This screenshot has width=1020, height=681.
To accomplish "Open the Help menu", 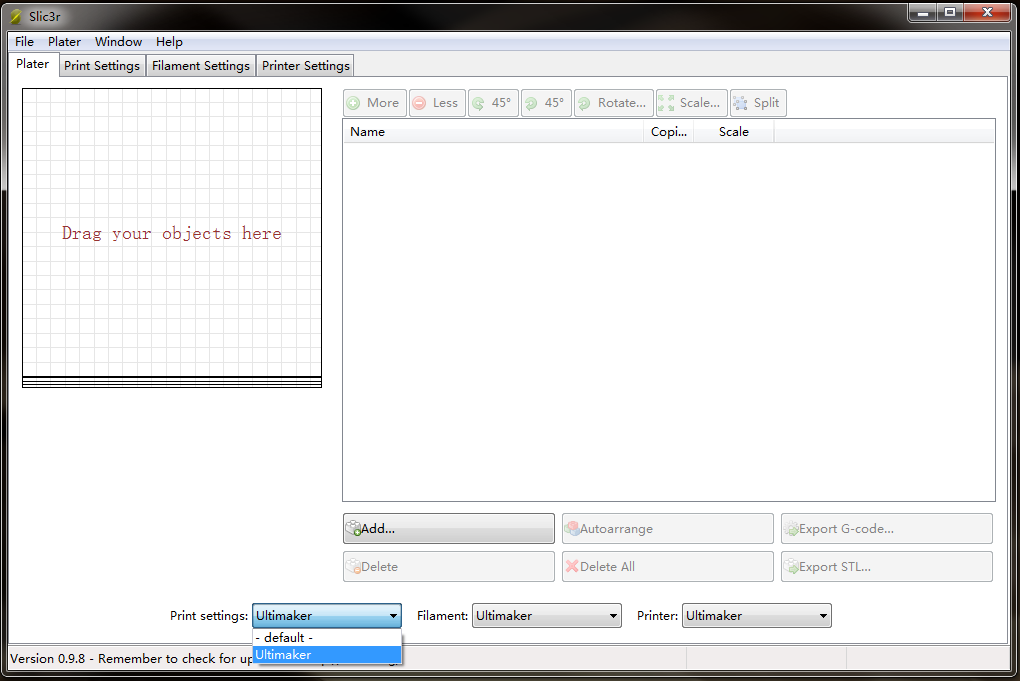I will tap(169, 42).
